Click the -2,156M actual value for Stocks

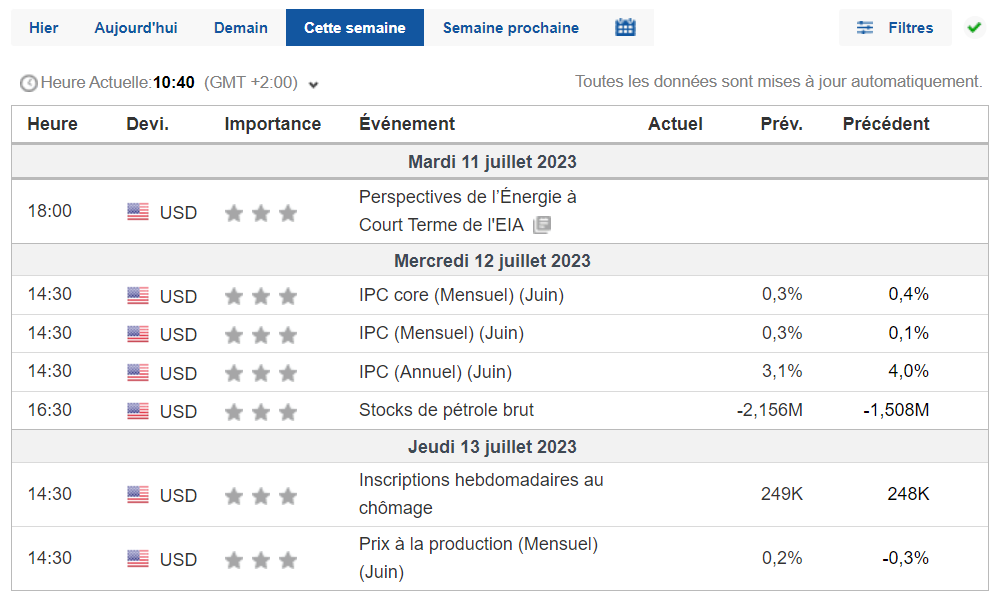coord(768,410)
